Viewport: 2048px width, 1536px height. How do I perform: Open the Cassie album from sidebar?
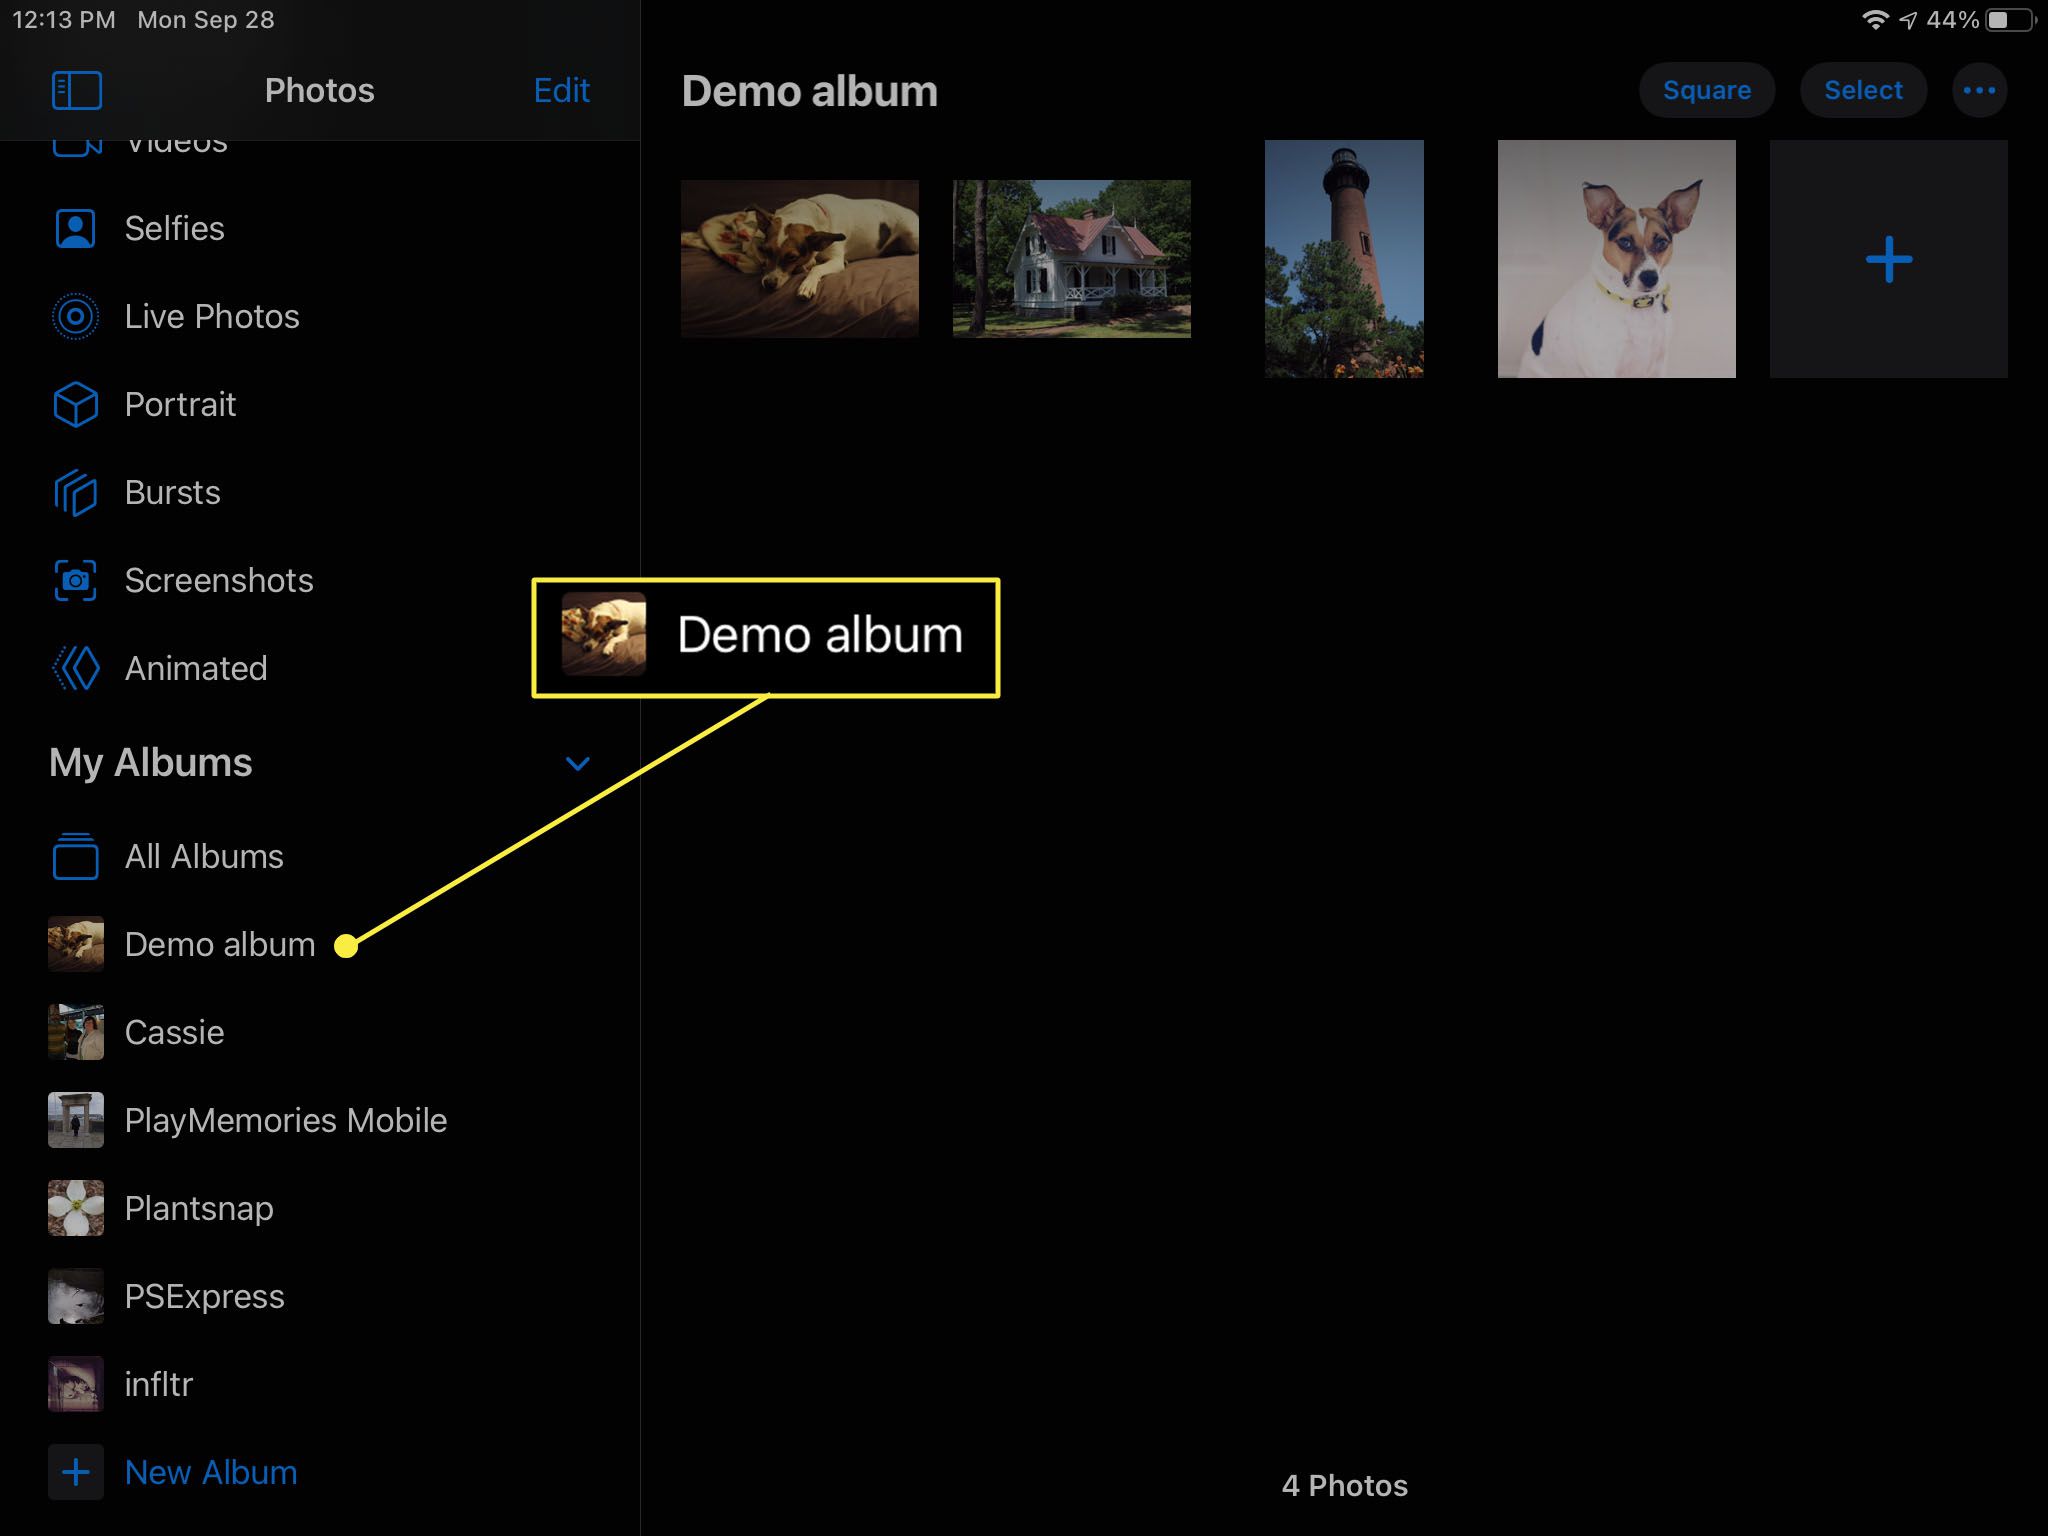pyautogui.click(x=173, y=1031)
